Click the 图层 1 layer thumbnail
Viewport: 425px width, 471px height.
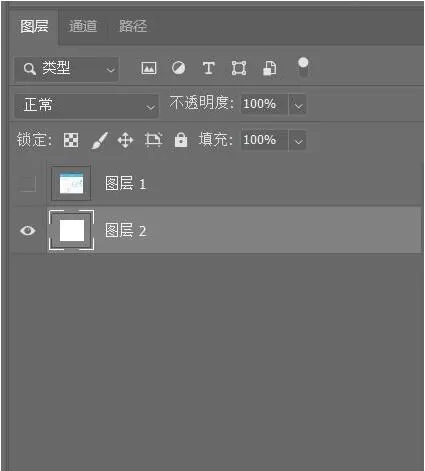[x=71, y=183]
